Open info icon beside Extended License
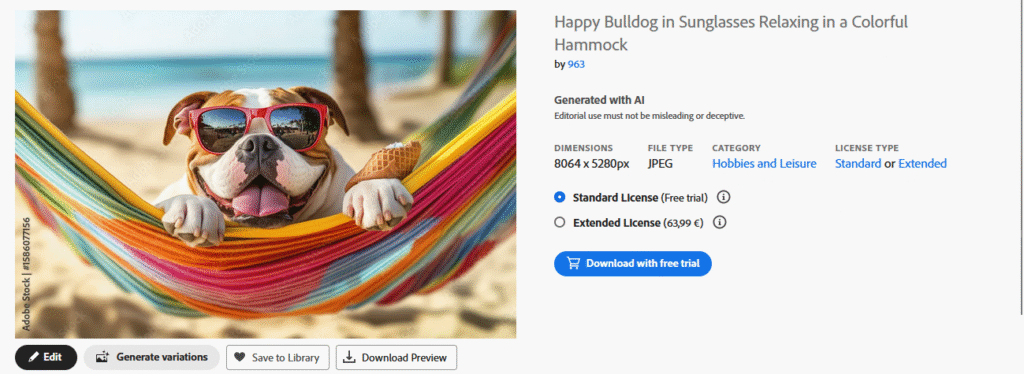Screen dimensions: 1024x374 tap(720, 223)
